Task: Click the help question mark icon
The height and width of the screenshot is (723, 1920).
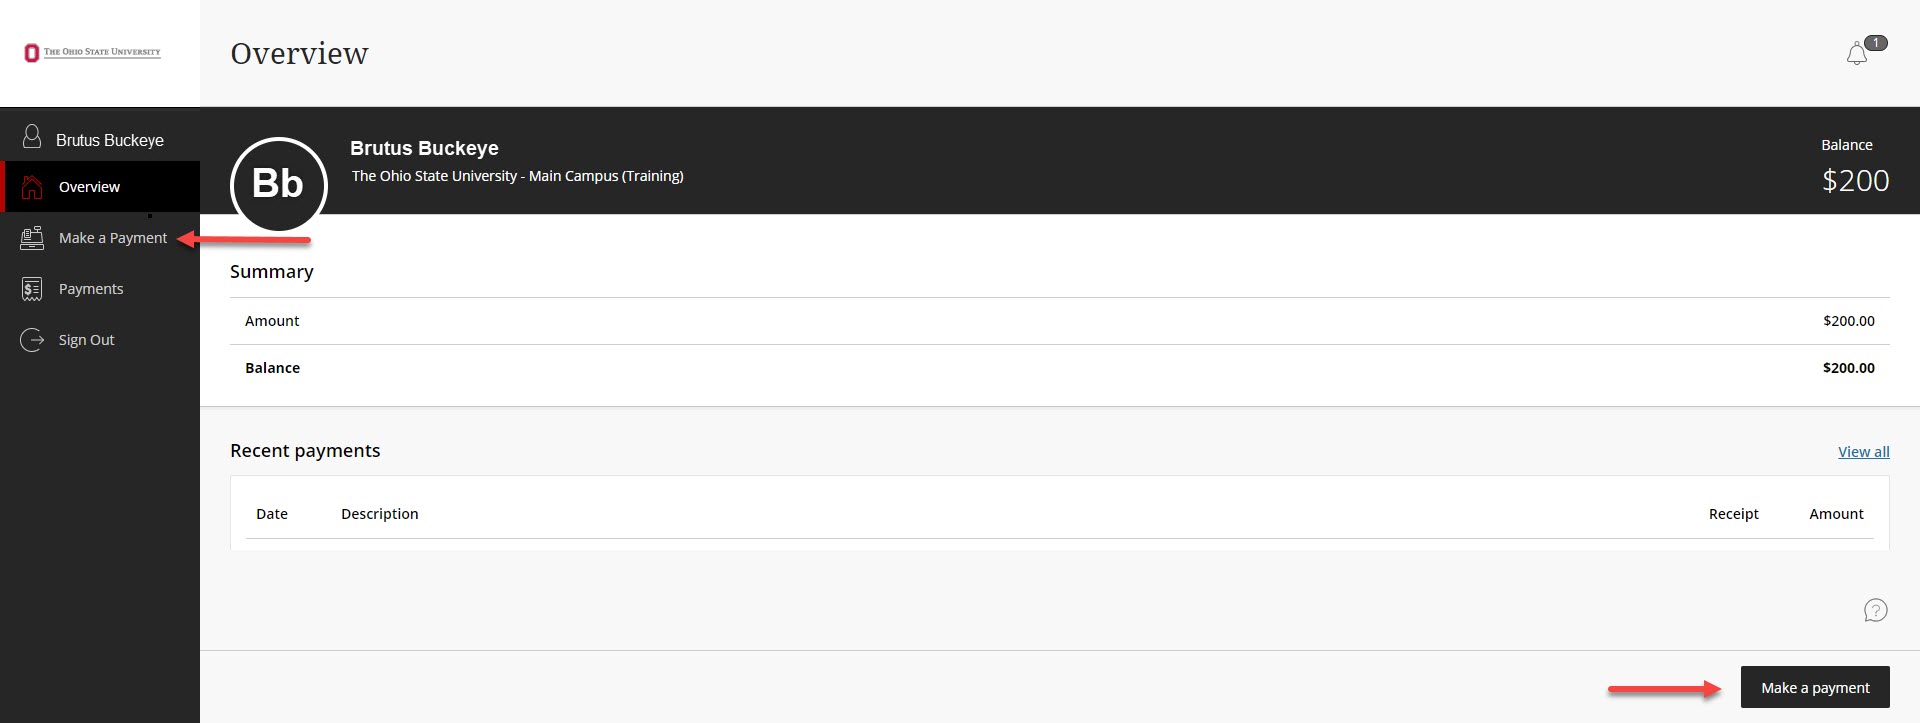Action: pos(1876,610)
